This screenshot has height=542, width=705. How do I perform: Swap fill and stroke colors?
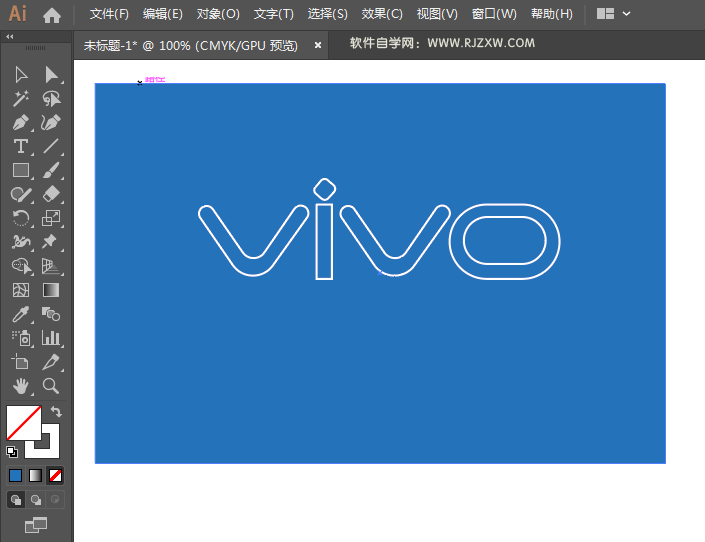point(56,411)
